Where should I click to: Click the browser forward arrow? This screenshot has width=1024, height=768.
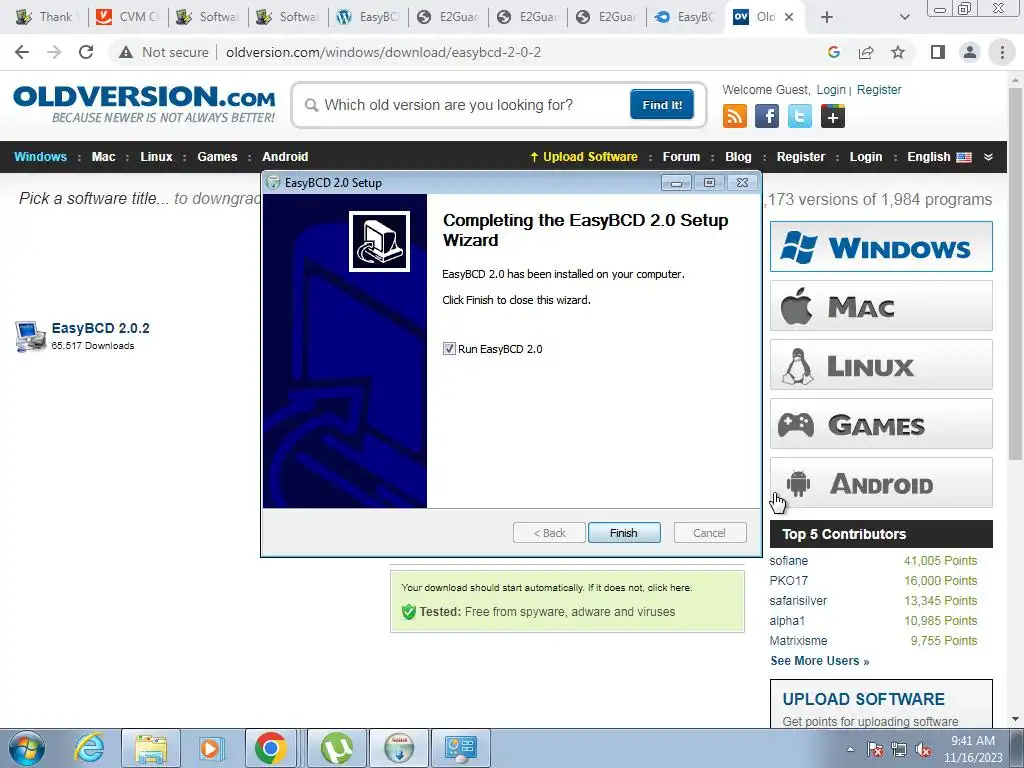tap(54, 52)
